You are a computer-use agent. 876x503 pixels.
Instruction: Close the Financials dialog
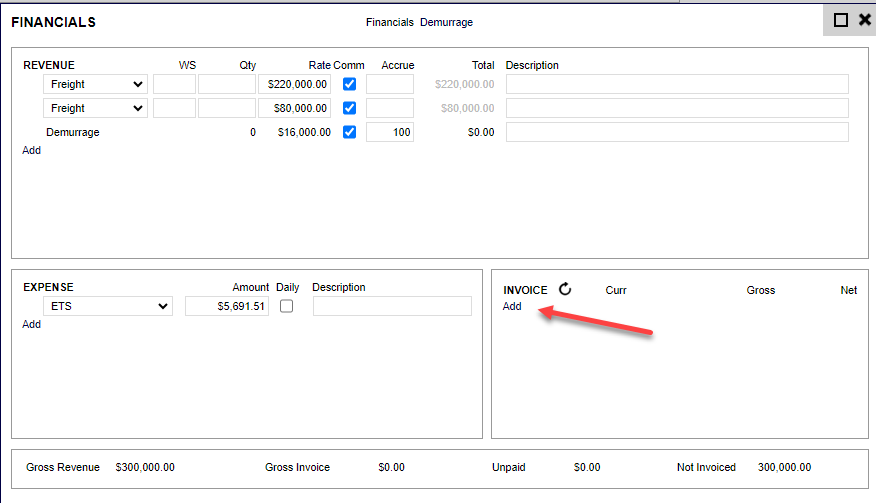click(x=864, y=20)
